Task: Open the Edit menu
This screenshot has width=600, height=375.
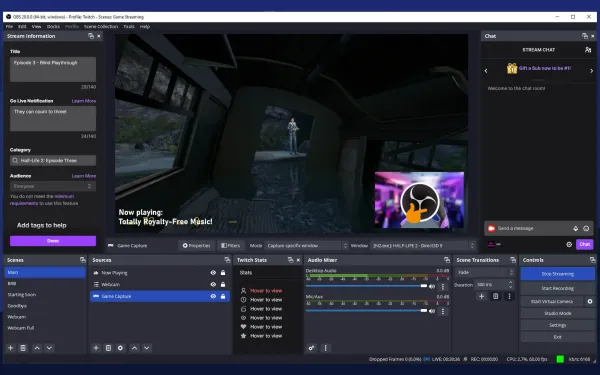Action: pos(22,26)
